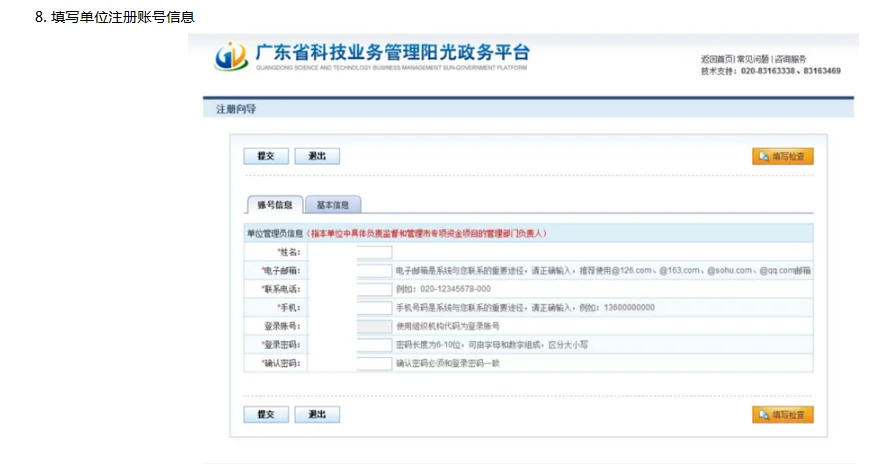
Task: Open the 咨询服务 link
Action: coord(790,59)
